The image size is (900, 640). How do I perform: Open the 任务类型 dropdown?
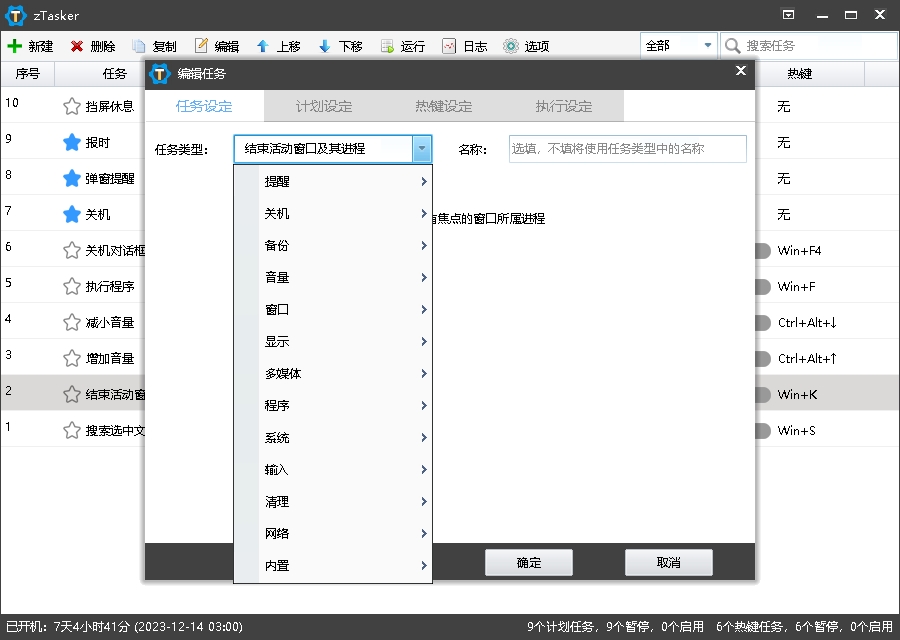[x=421, y=148]
